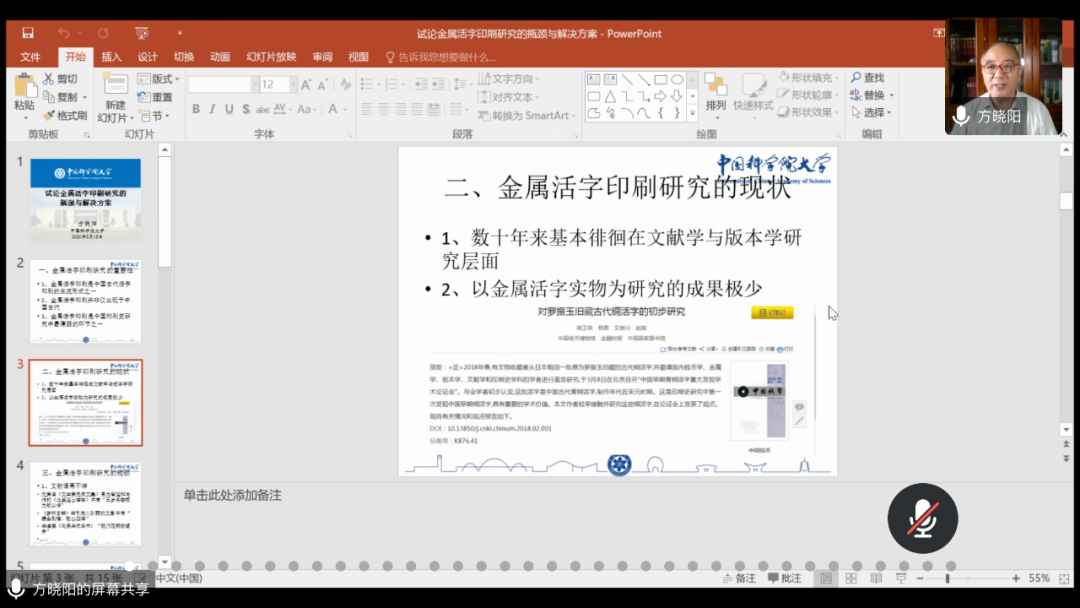Click the Save icon in quick access toolbar
The height and width of the screenshot is (608, 1080).
(27, 33)
